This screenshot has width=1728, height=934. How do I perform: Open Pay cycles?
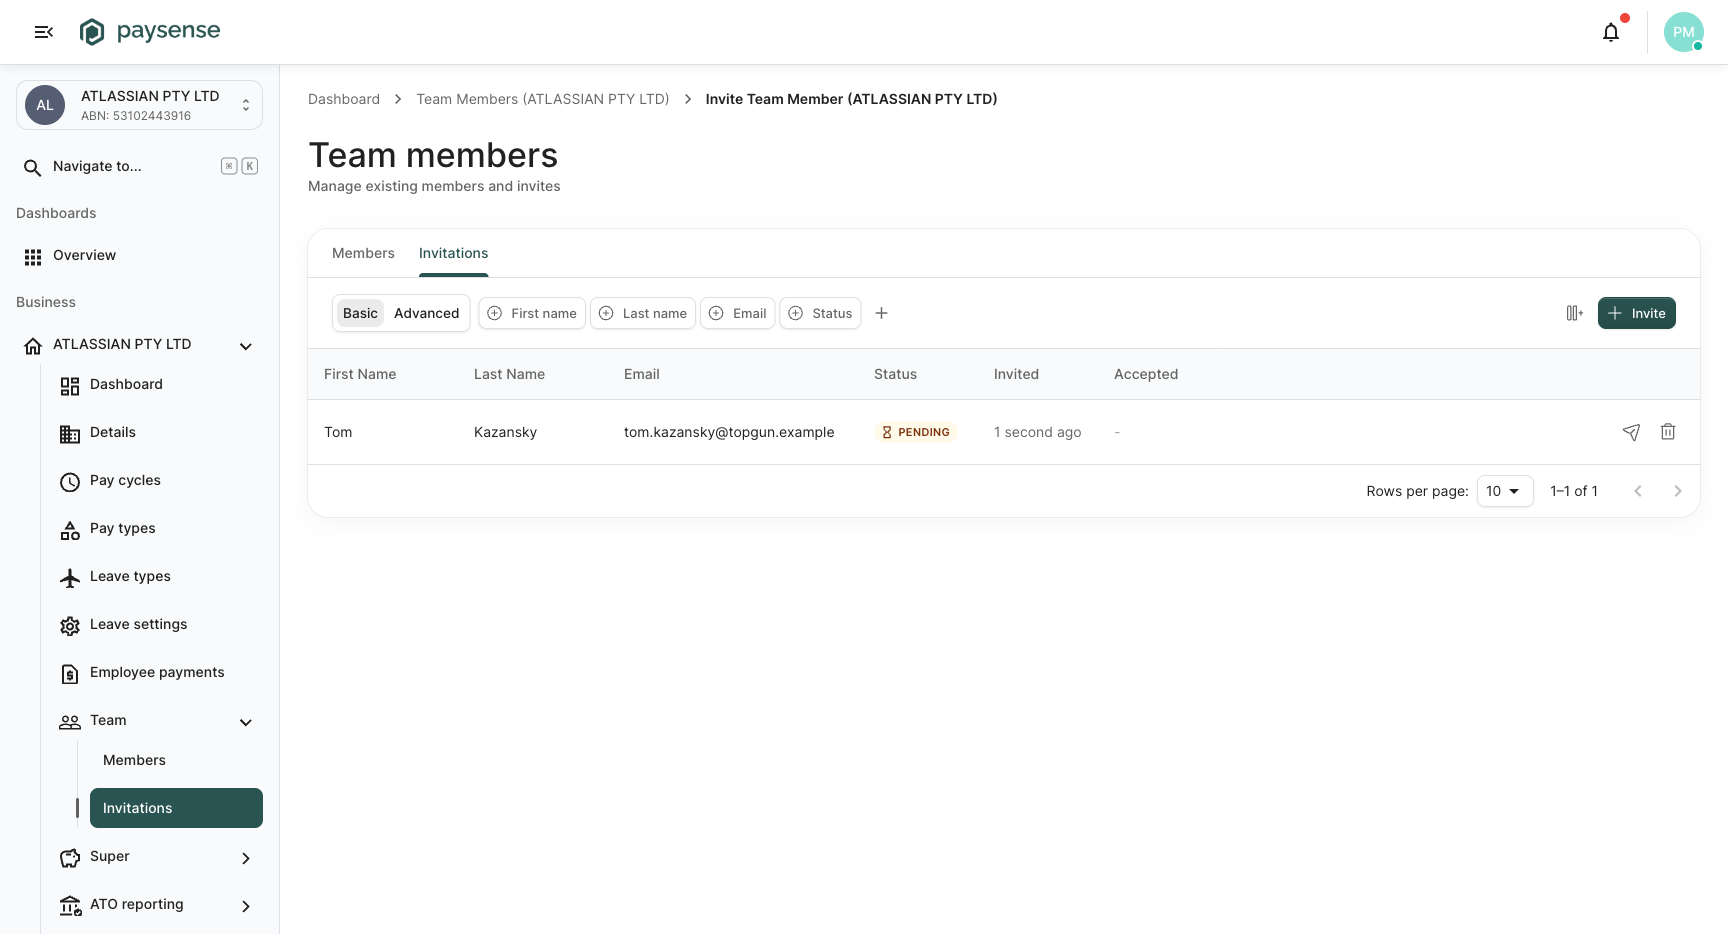coord(156,481)
